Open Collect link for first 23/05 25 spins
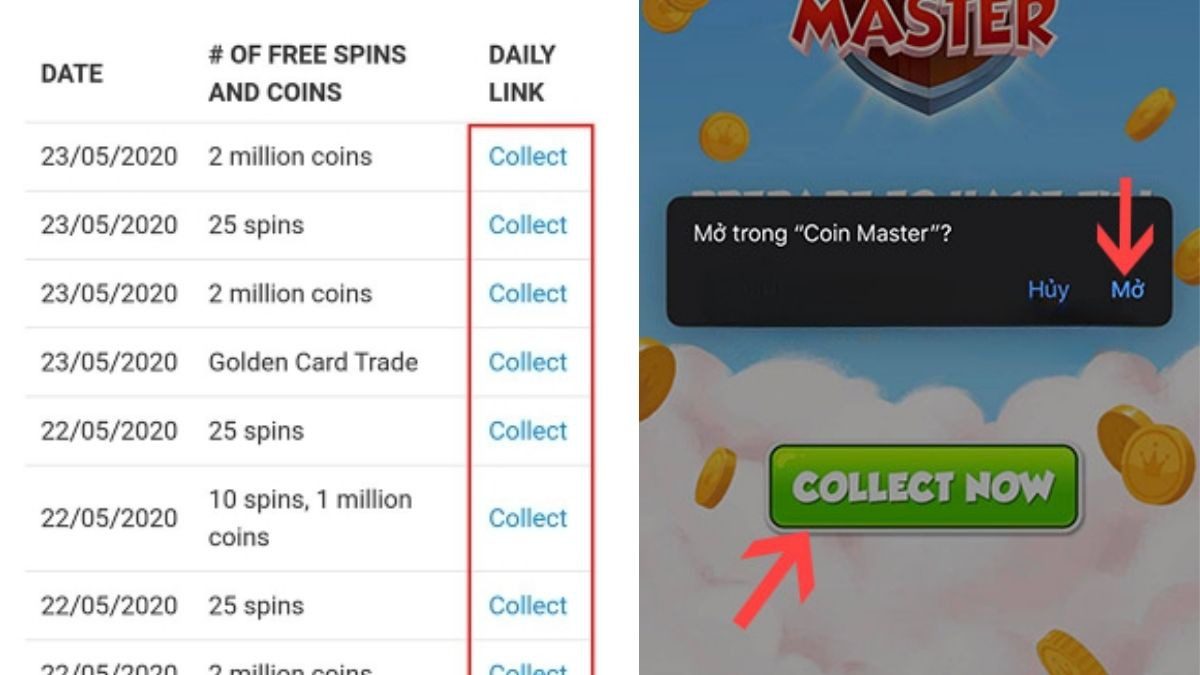Image resolution: width=1200 pixels, height=675 pixels. [x=528, y=225]
